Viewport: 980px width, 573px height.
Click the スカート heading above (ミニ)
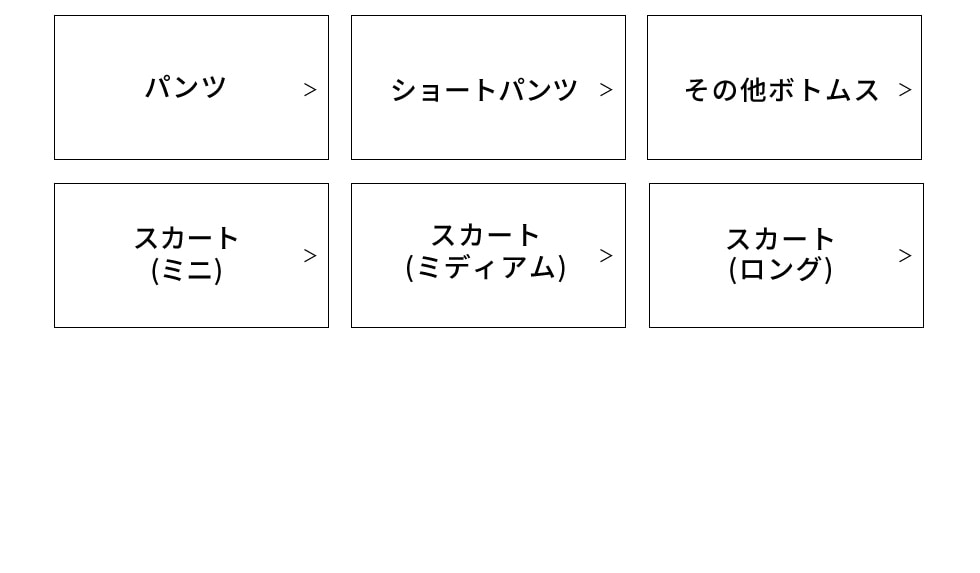coord(186,238)
